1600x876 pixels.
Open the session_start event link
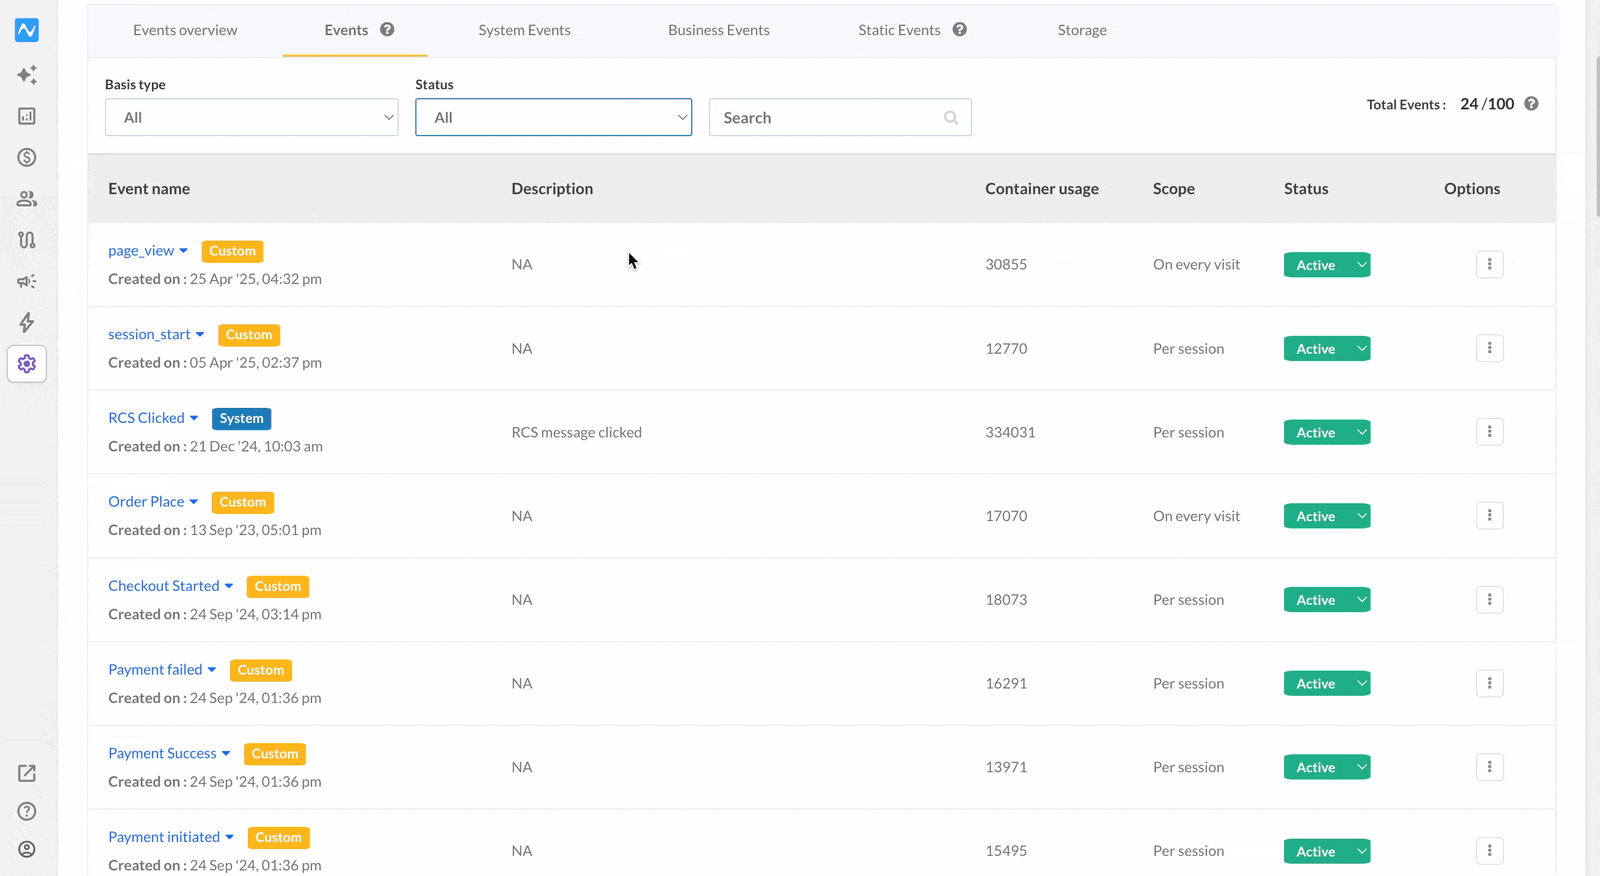pos(149,335)
